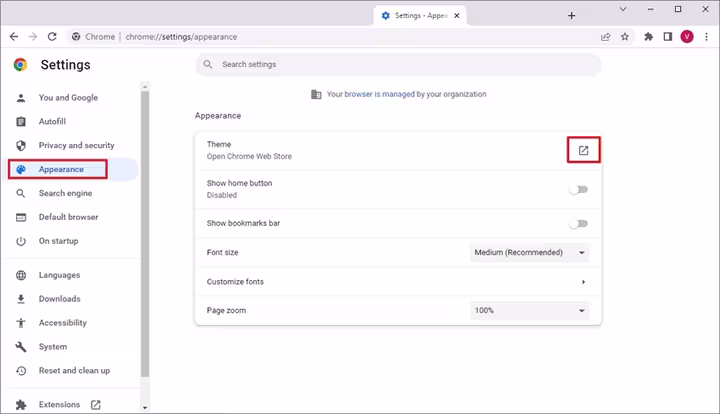Enable Show bookmarks bar switch

[x=578, y=223]
